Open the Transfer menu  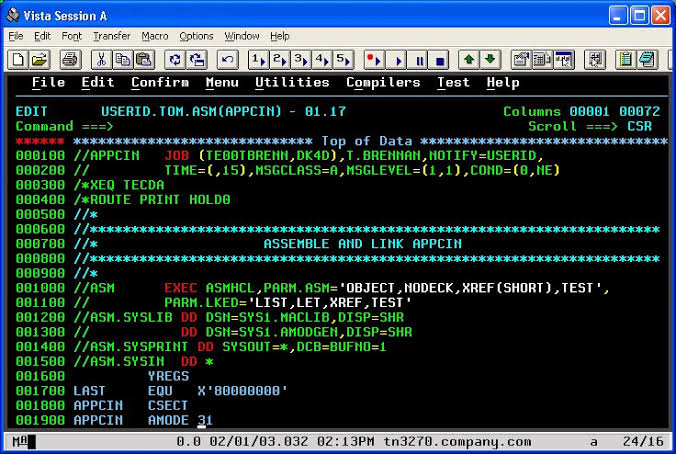(112, 36)
